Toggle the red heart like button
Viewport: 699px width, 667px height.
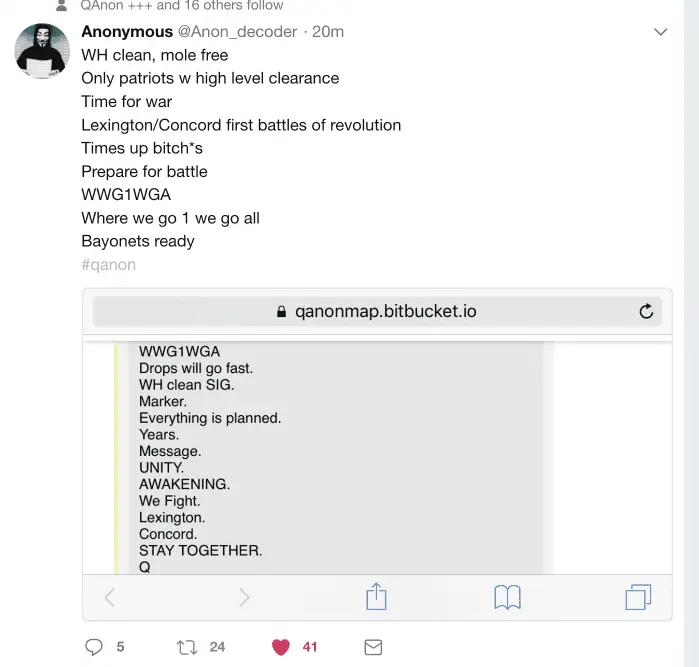pyautogui.click(x=281, y=647)
